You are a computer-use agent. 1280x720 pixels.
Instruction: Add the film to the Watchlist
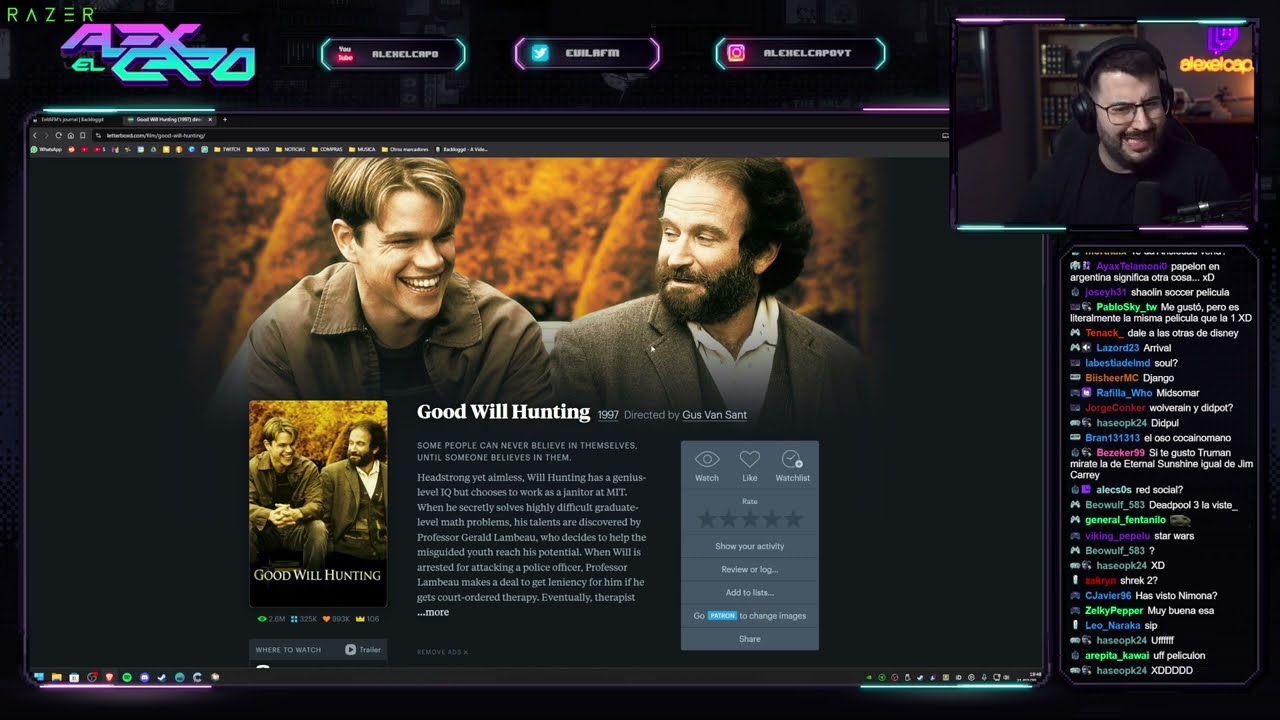pos(792,465)
